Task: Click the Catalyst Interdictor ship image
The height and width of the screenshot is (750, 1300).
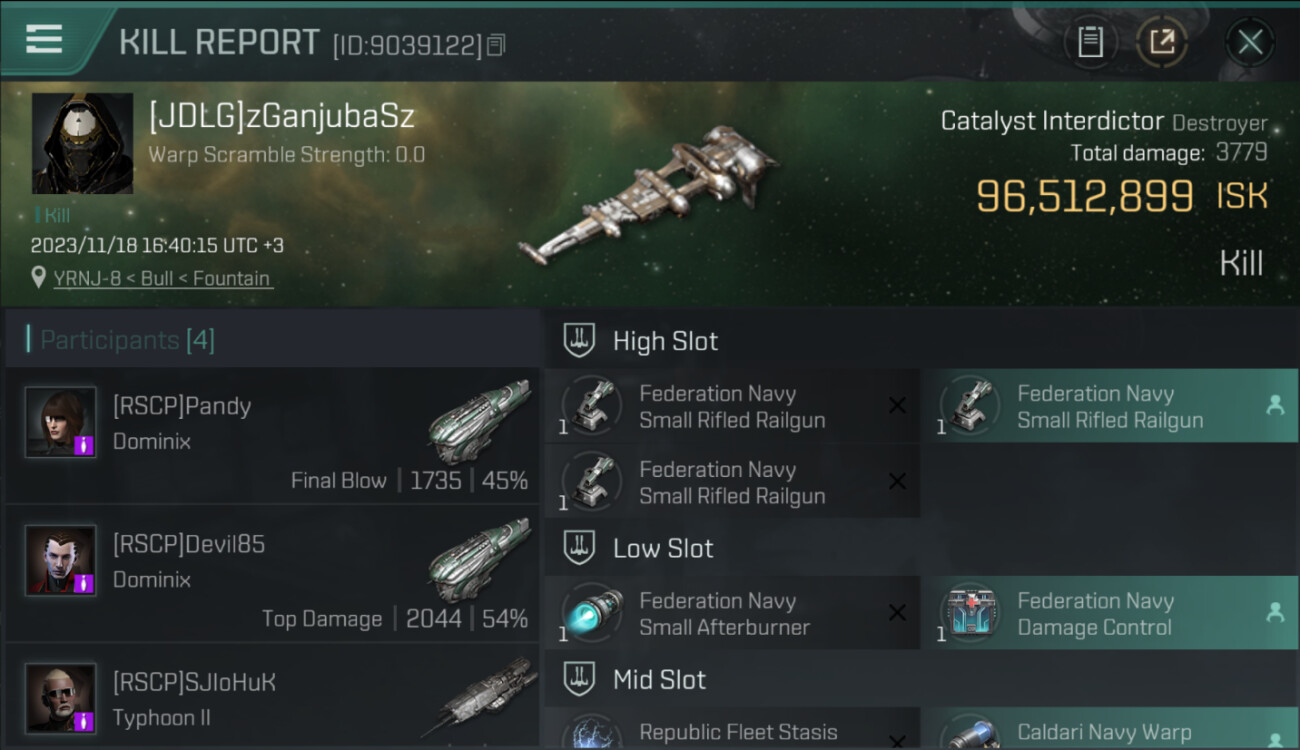Action: click(x=648, y=195)
